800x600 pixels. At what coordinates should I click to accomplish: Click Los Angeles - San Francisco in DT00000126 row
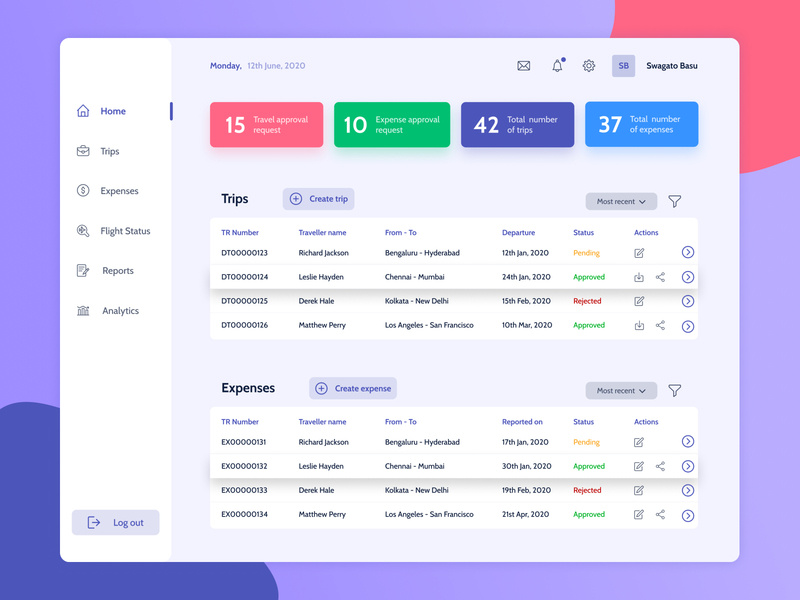tap(429, 326)
